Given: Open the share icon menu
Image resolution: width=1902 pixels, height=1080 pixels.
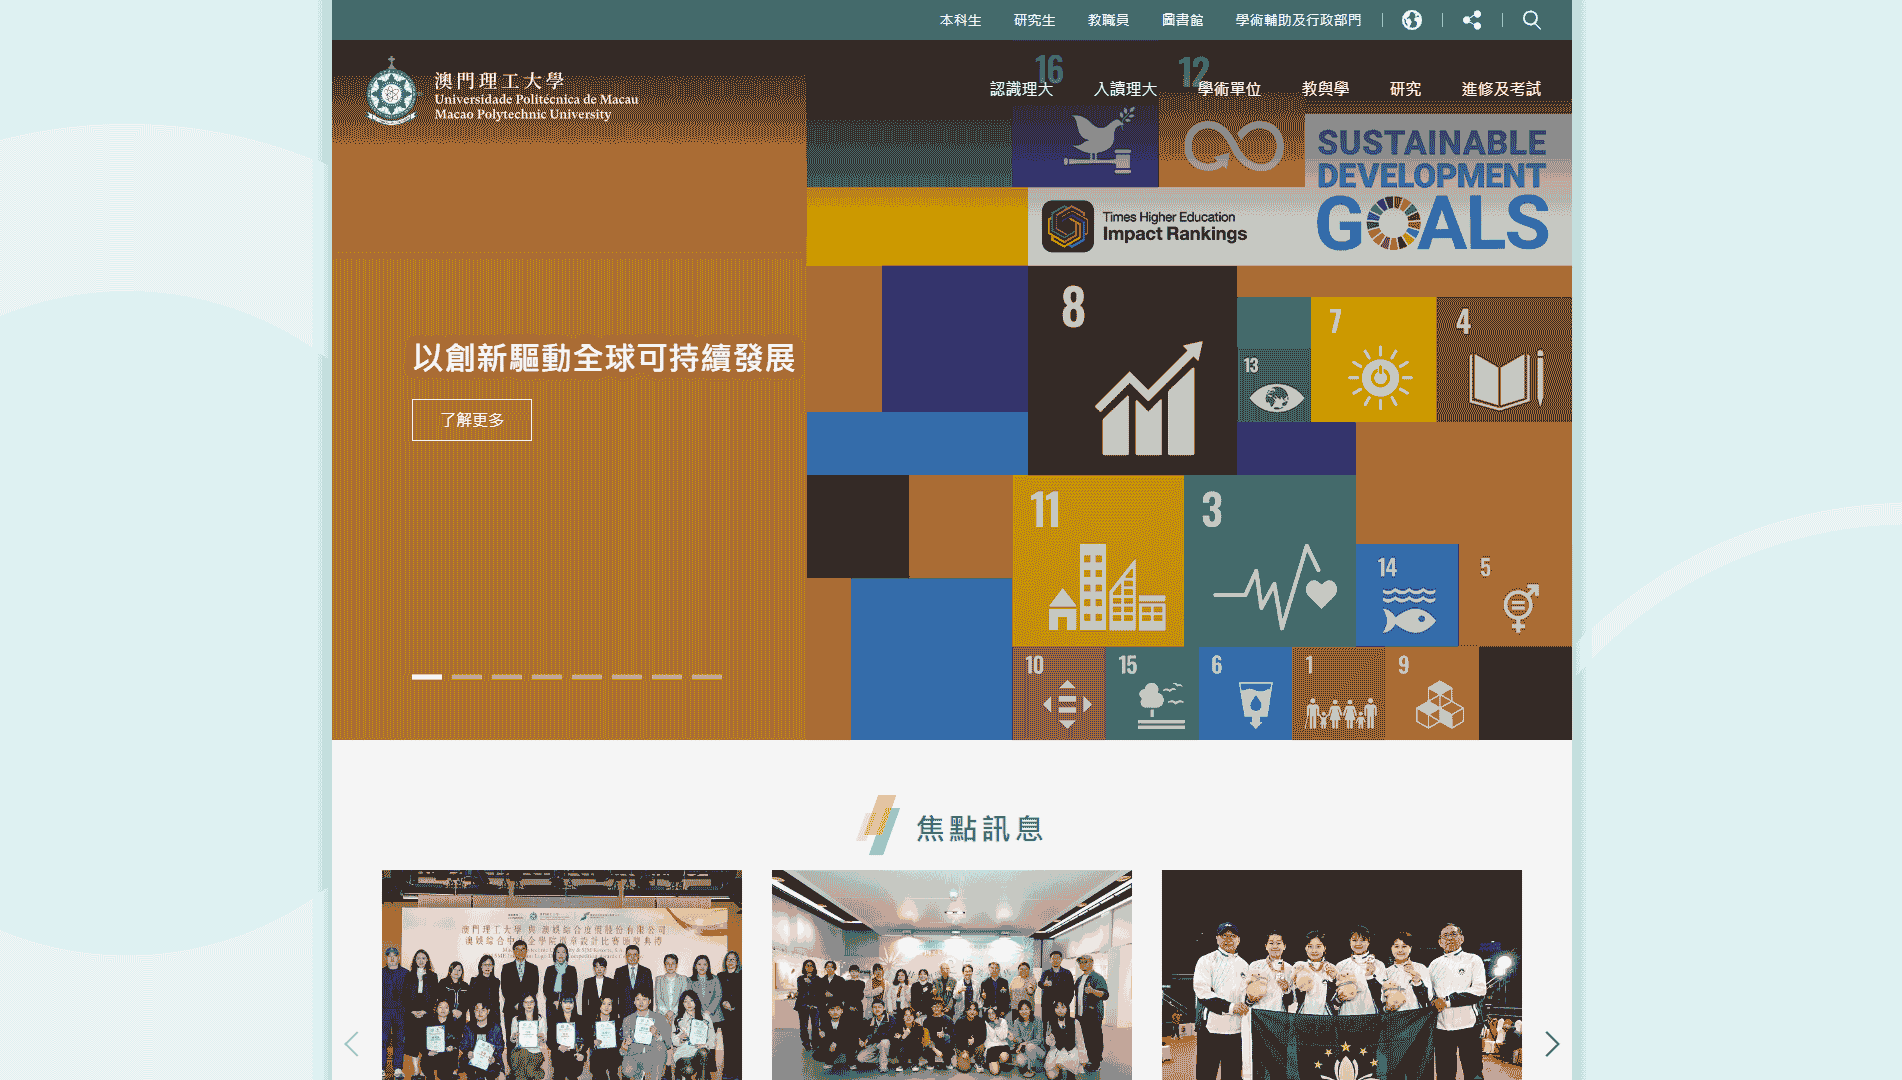Looking at the screenshot, I should [x=1472, y=20].
